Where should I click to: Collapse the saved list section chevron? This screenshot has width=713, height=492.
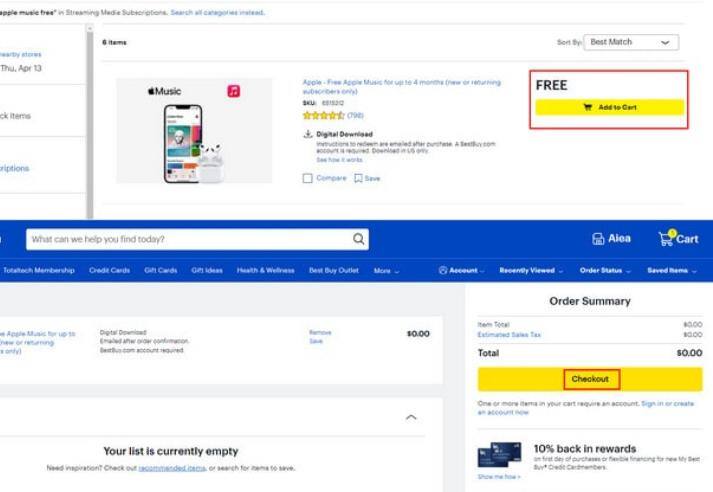click(x=410, y=417)
